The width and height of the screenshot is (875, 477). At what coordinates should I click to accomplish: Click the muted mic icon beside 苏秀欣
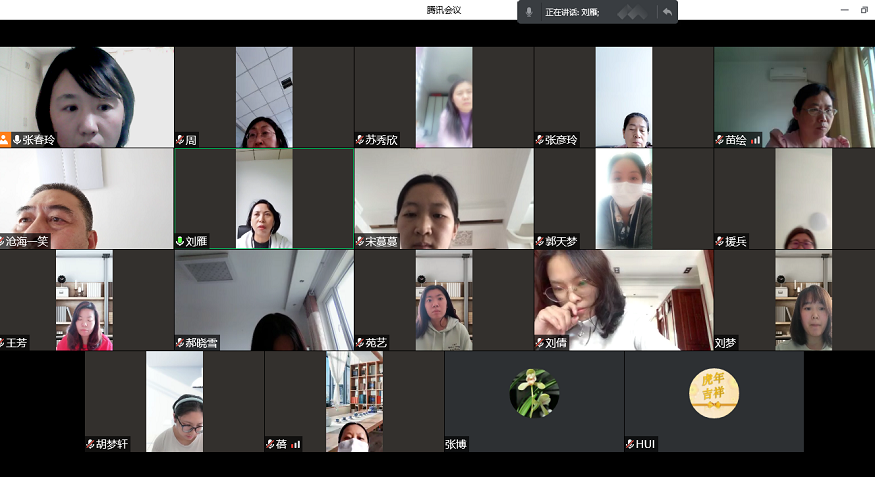360,140
